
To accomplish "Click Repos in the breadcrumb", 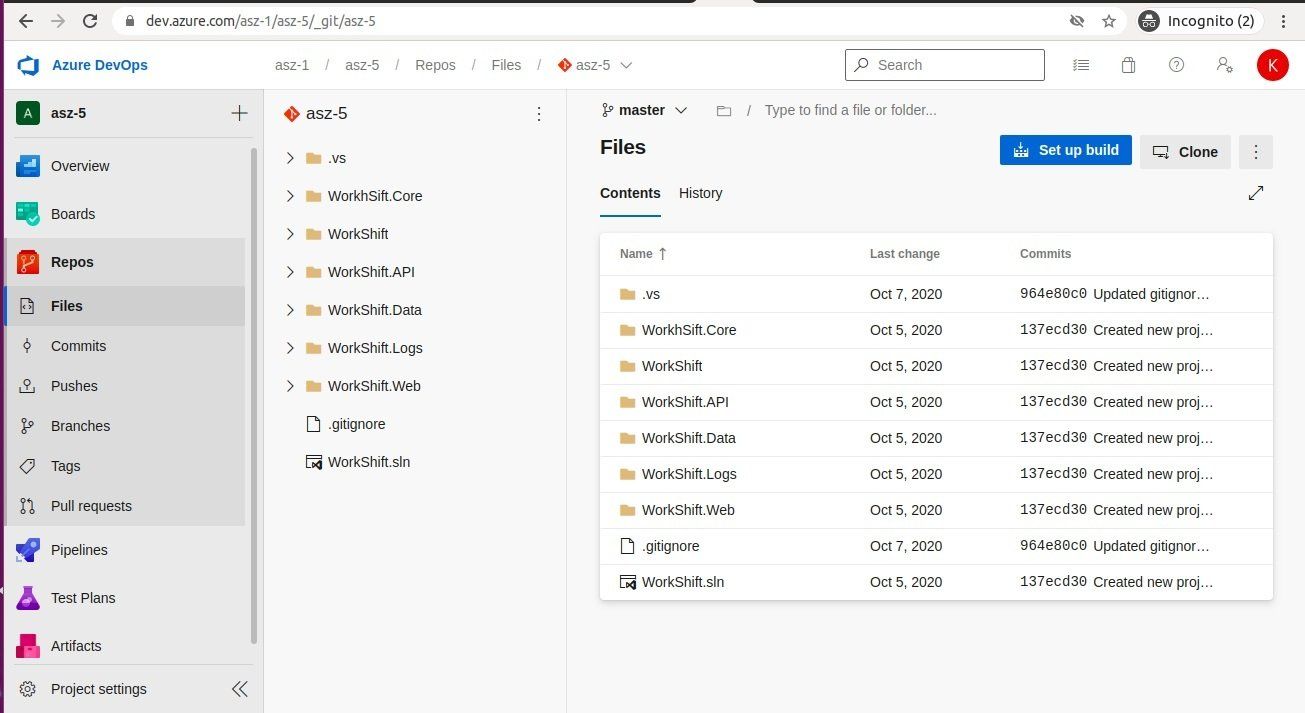I will point(435,65).
